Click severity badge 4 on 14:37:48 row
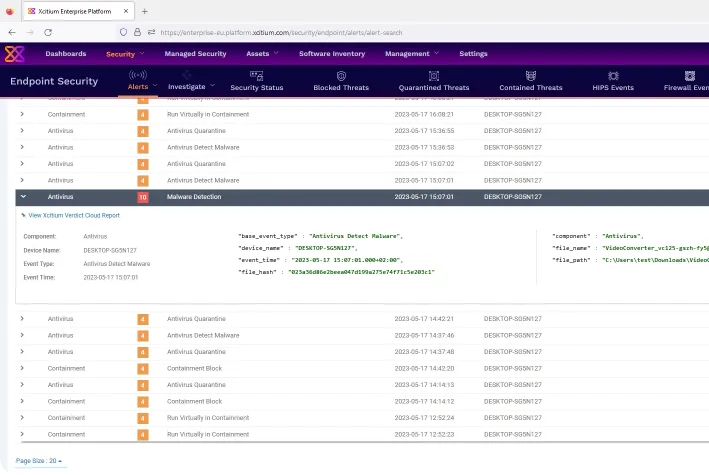The image size is (709, 475). [x=142, y=352]
